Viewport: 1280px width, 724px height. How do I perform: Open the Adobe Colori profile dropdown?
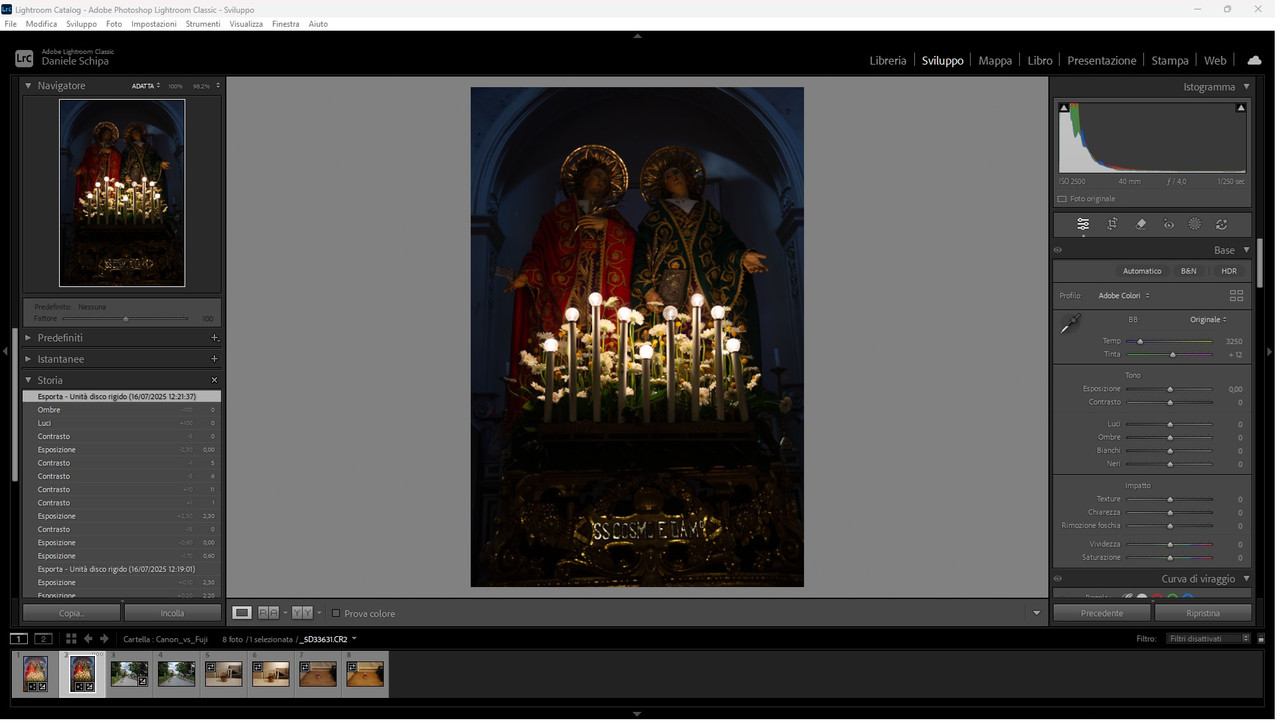click(1124, 296)
